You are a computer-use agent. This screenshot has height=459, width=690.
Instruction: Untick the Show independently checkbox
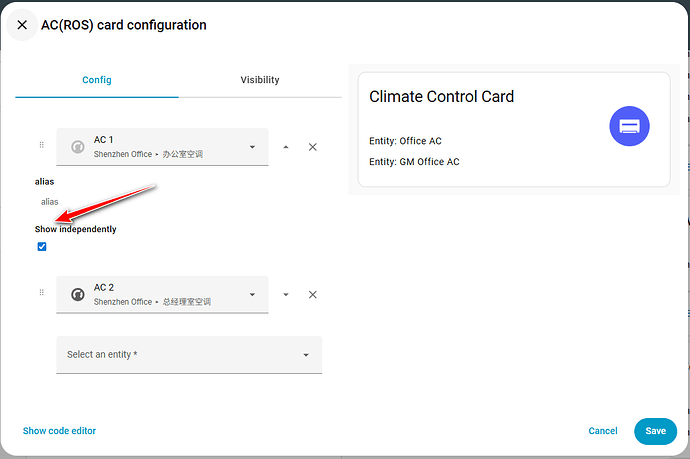click(x=42, y=247)
